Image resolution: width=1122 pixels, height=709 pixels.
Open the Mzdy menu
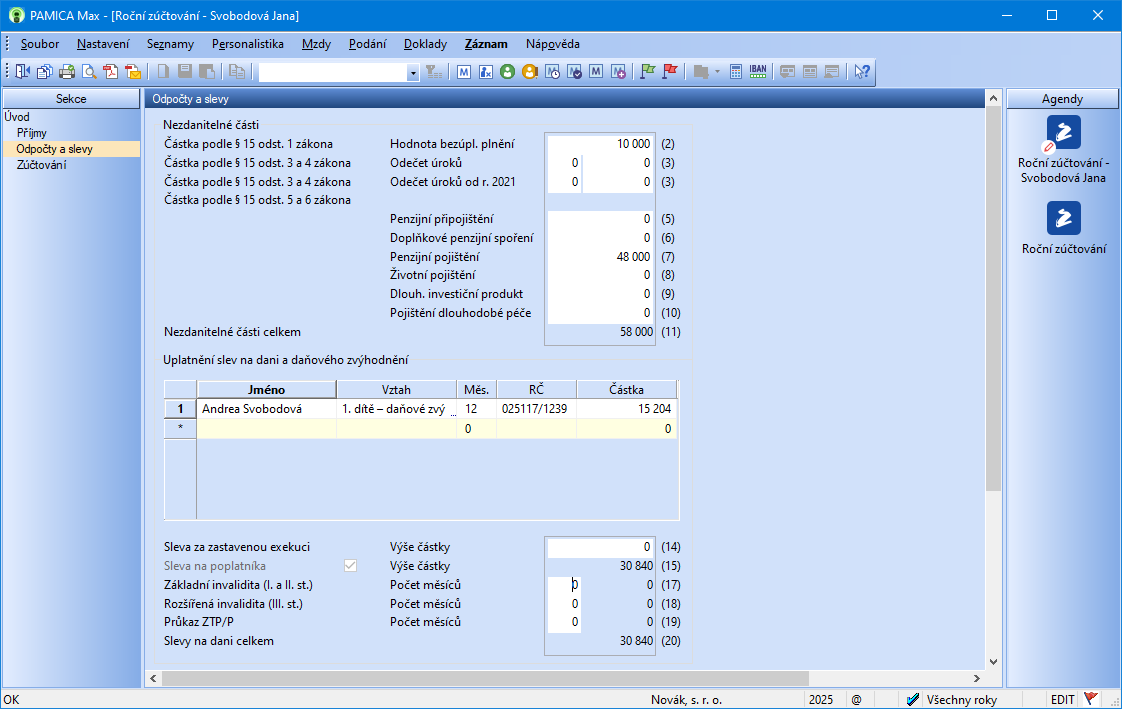tap(316, 44)
